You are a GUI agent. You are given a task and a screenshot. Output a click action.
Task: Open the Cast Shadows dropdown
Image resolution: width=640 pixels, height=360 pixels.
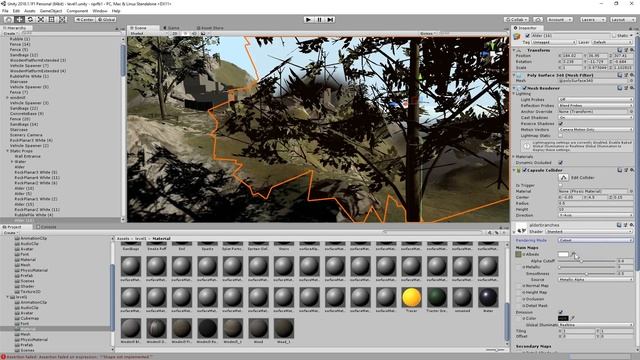point(596,117)
